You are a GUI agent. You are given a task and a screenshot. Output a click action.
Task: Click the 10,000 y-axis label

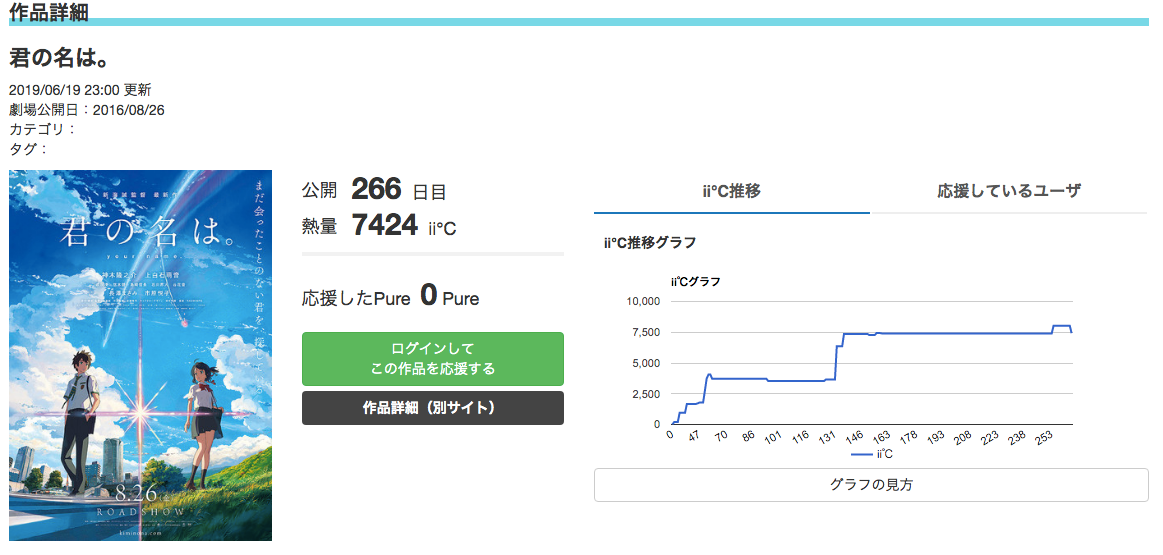pyautogui.click(x=643, y=301)
